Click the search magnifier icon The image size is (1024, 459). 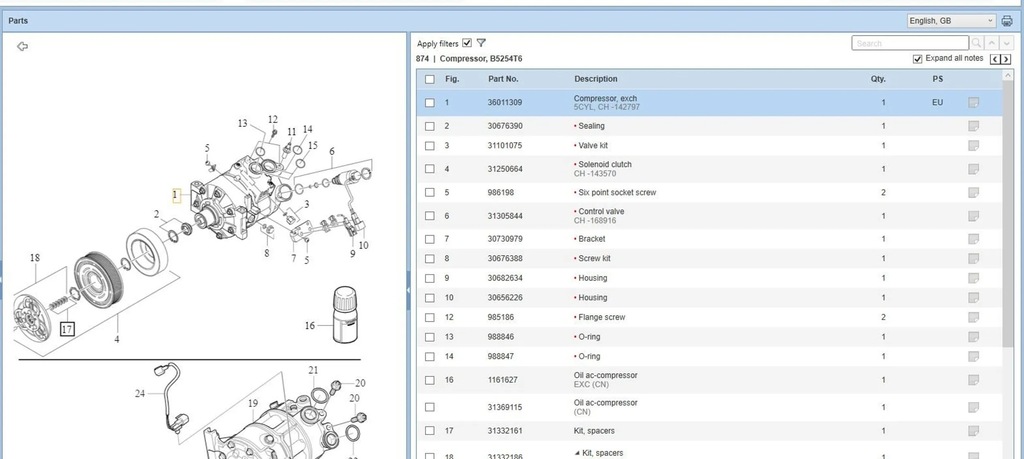pyautogui.click(x=976, y=43)
